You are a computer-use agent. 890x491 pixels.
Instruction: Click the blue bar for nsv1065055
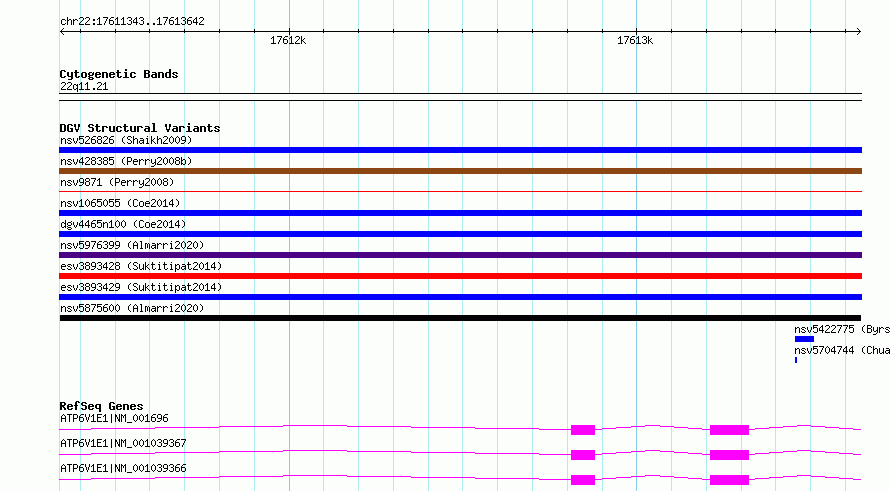460,213
